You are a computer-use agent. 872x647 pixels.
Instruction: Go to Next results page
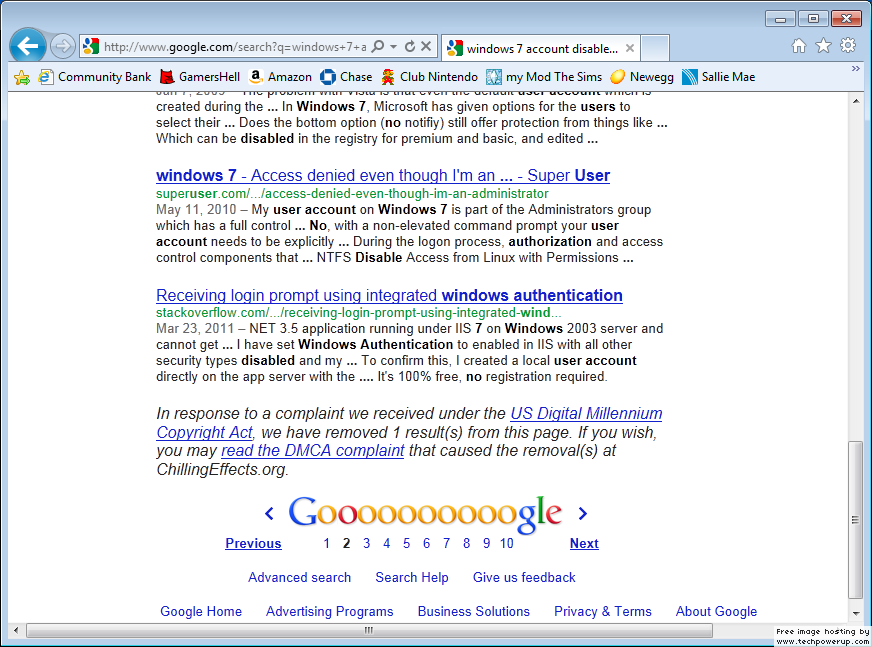click(584, 543)
